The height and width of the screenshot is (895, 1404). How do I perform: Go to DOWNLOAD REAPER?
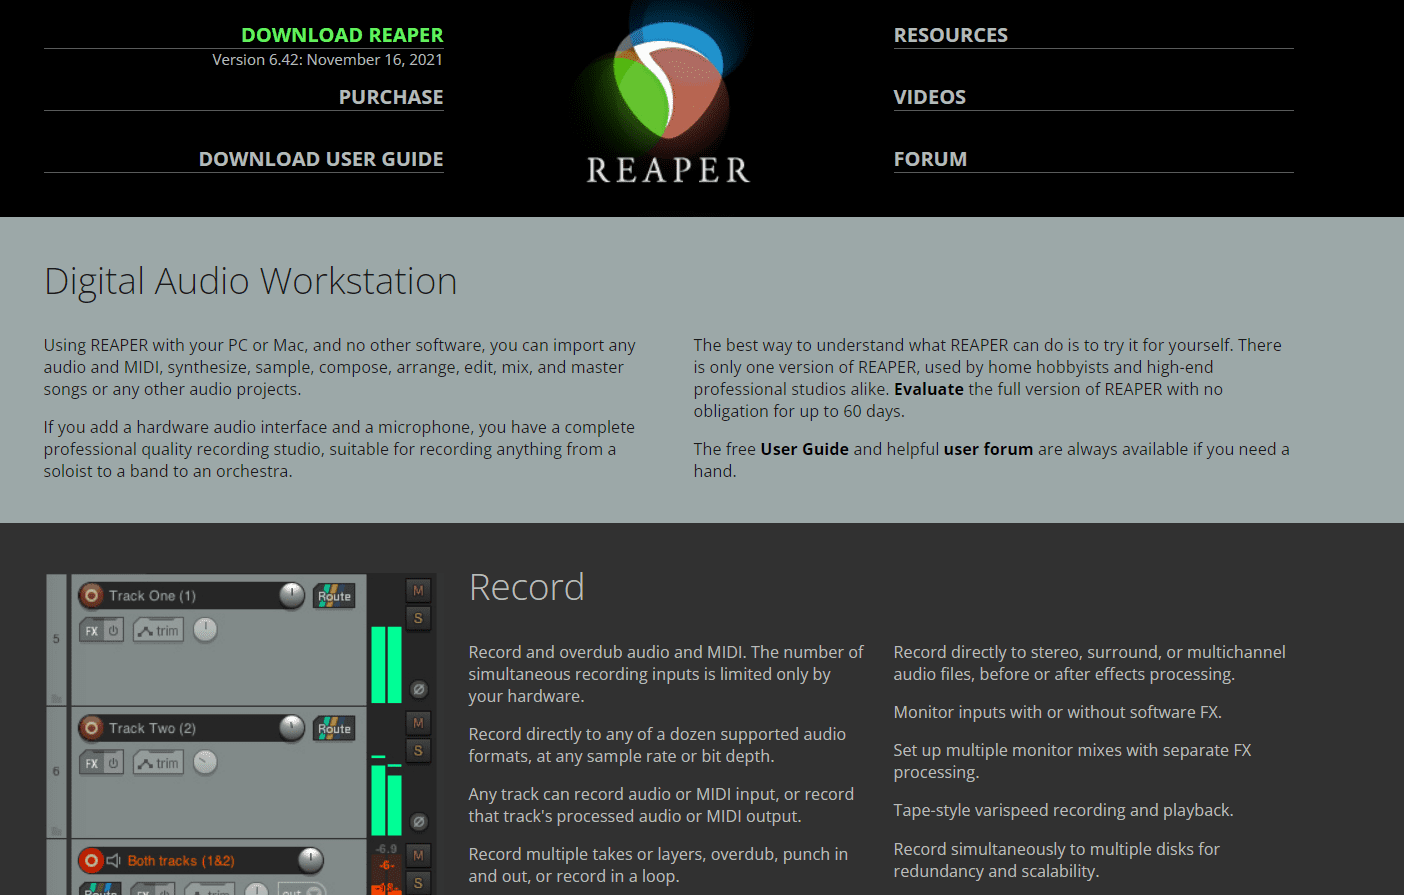pyautogui.click(x=342, y=34)
